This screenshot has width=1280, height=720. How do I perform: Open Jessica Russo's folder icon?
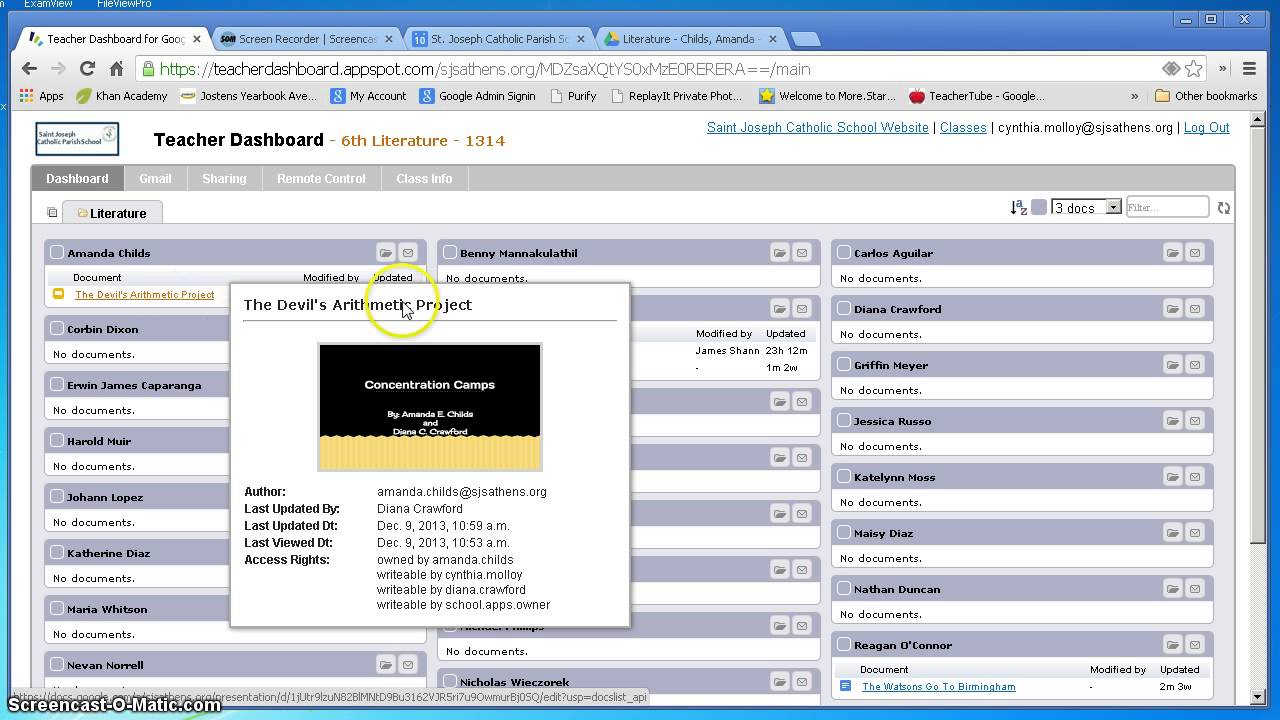[1172, 421]
